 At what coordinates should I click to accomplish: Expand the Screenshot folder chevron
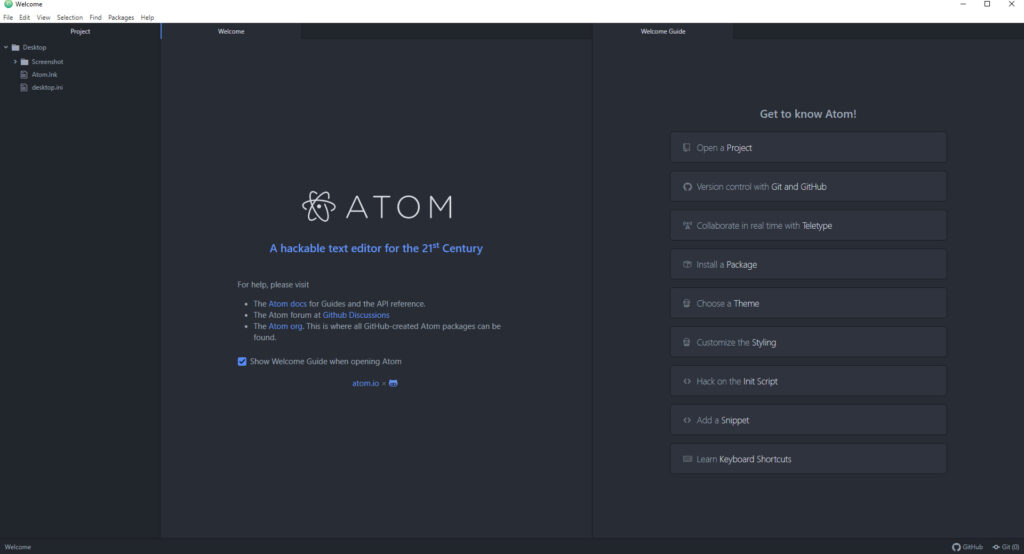[x=15, y=61]
